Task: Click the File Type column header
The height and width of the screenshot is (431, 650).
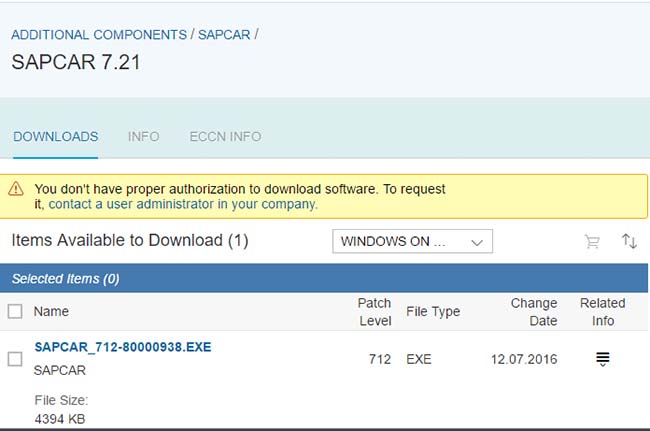Action: point(433,312)
